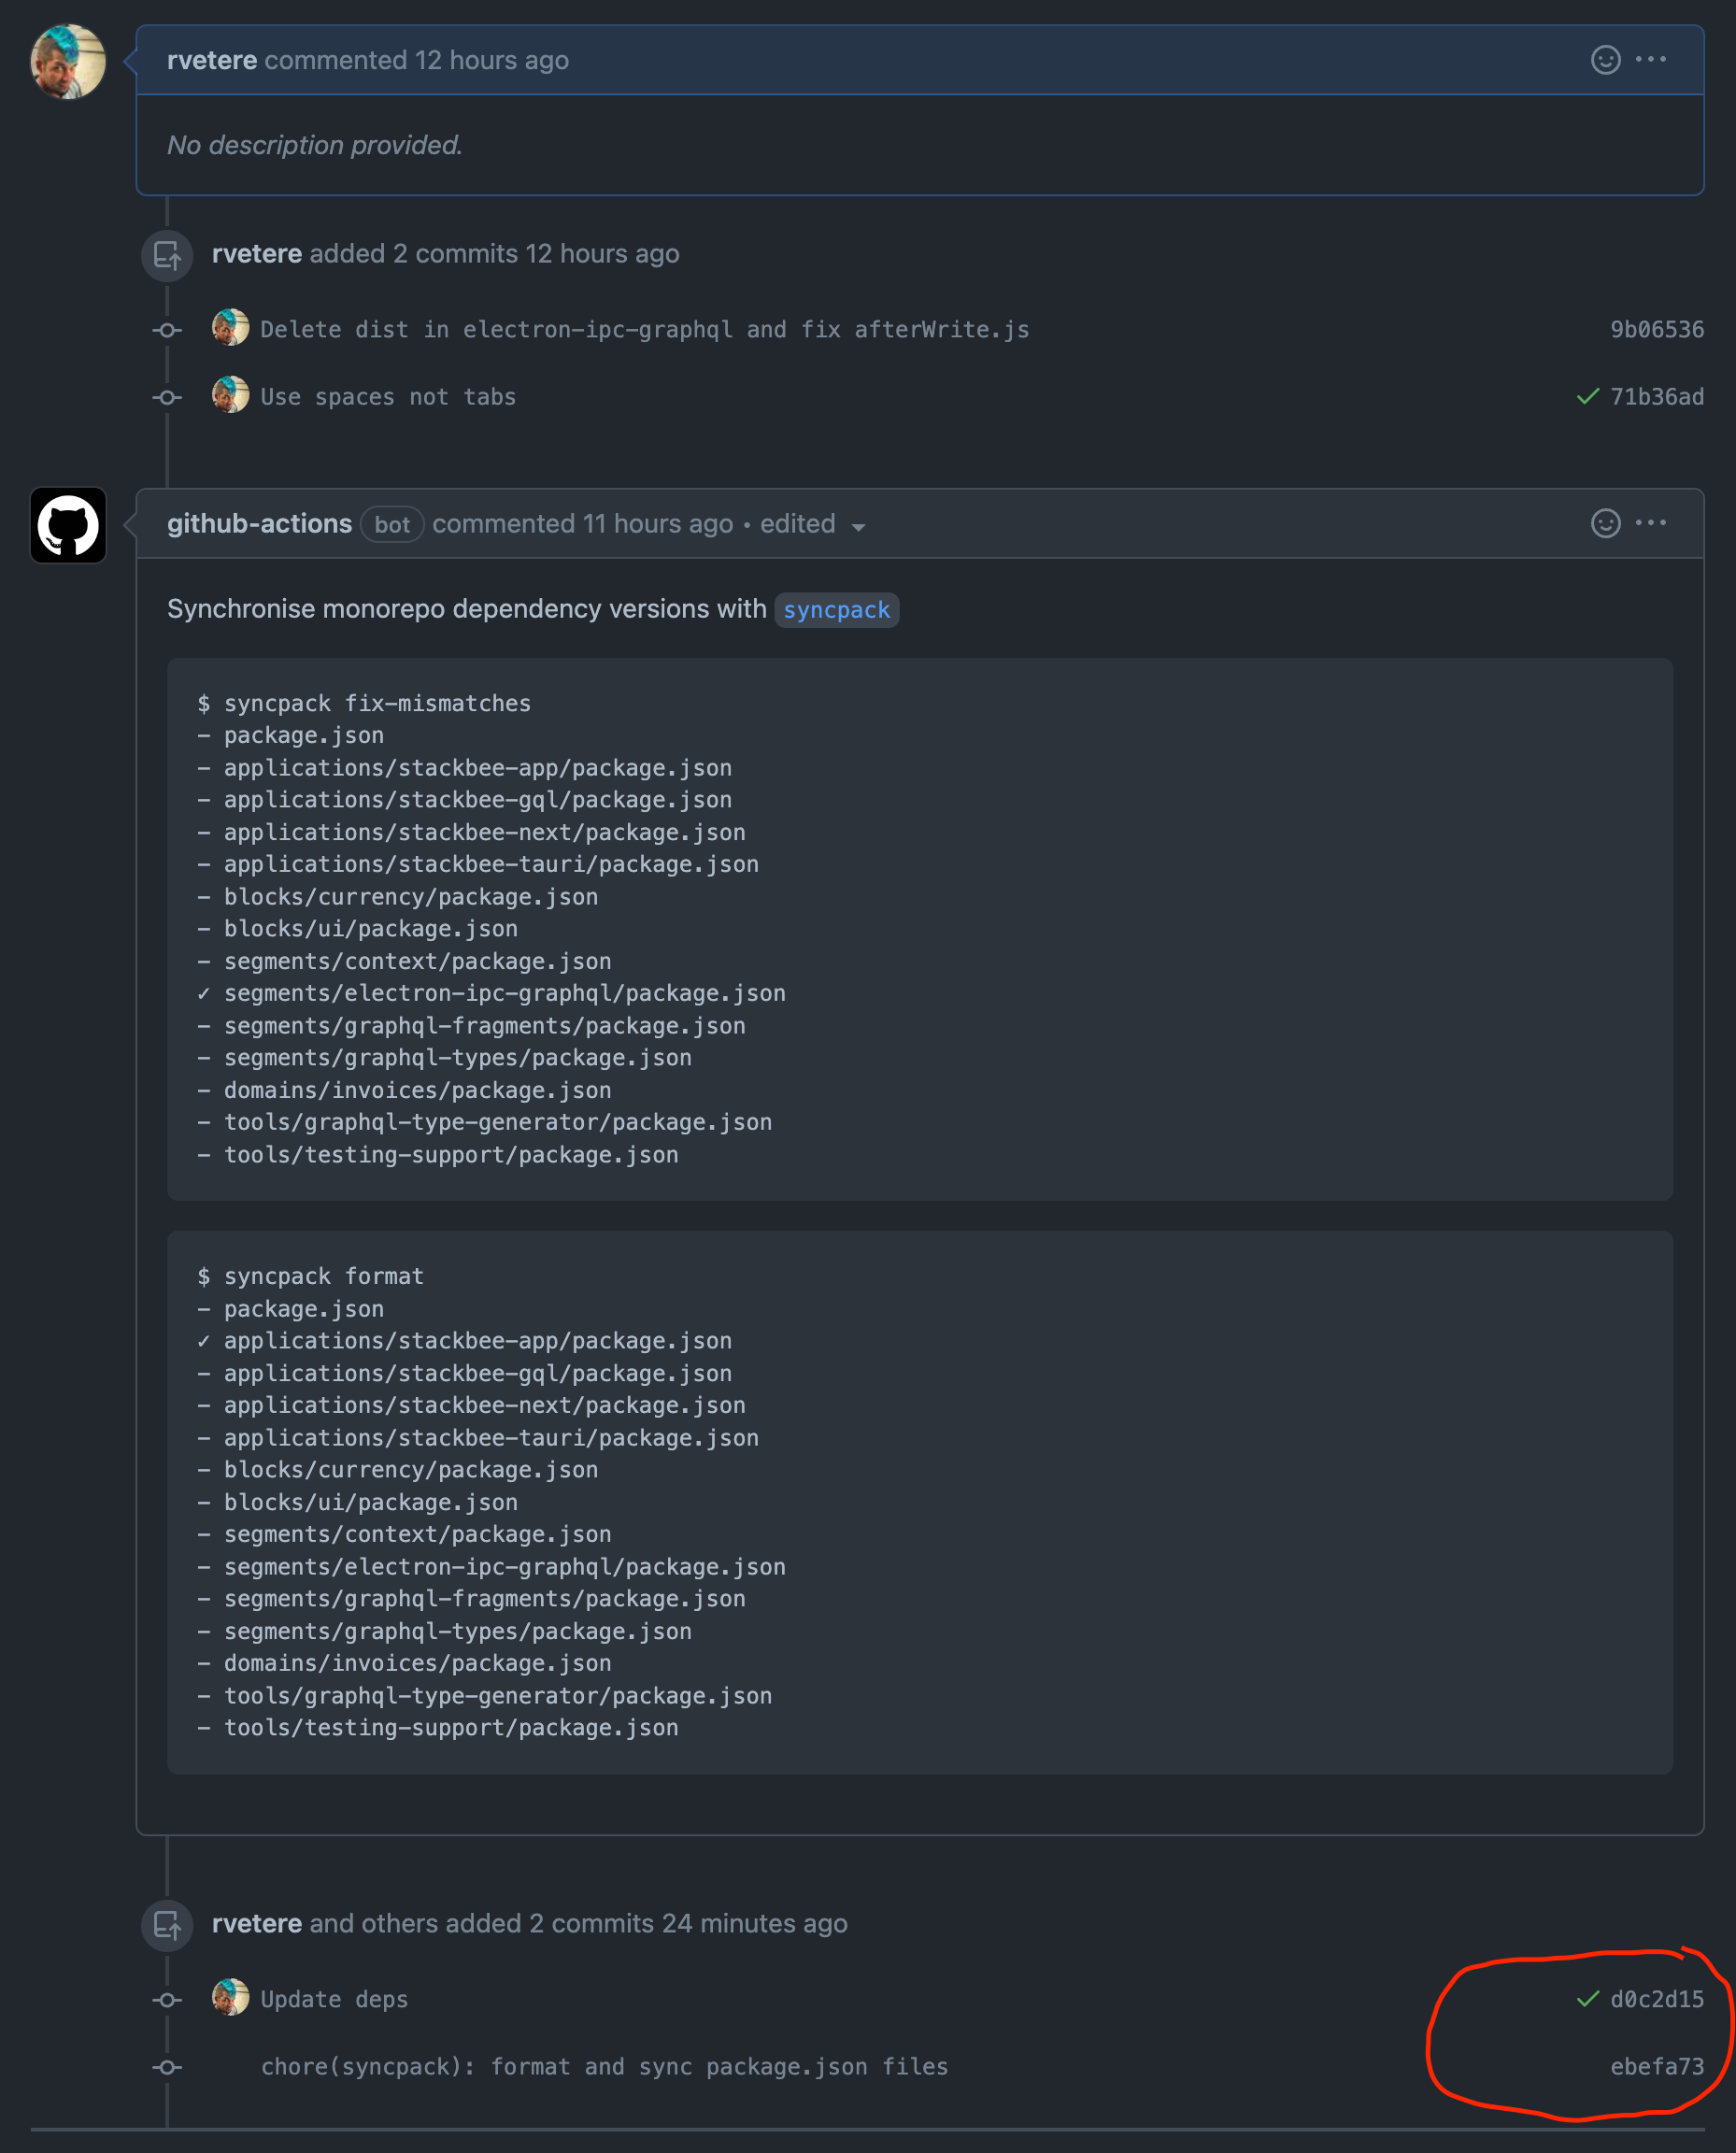This screenshot has height=2153, width=1736.
Task: Open commit hash 71b36ad
Action: pos(1656,397)
